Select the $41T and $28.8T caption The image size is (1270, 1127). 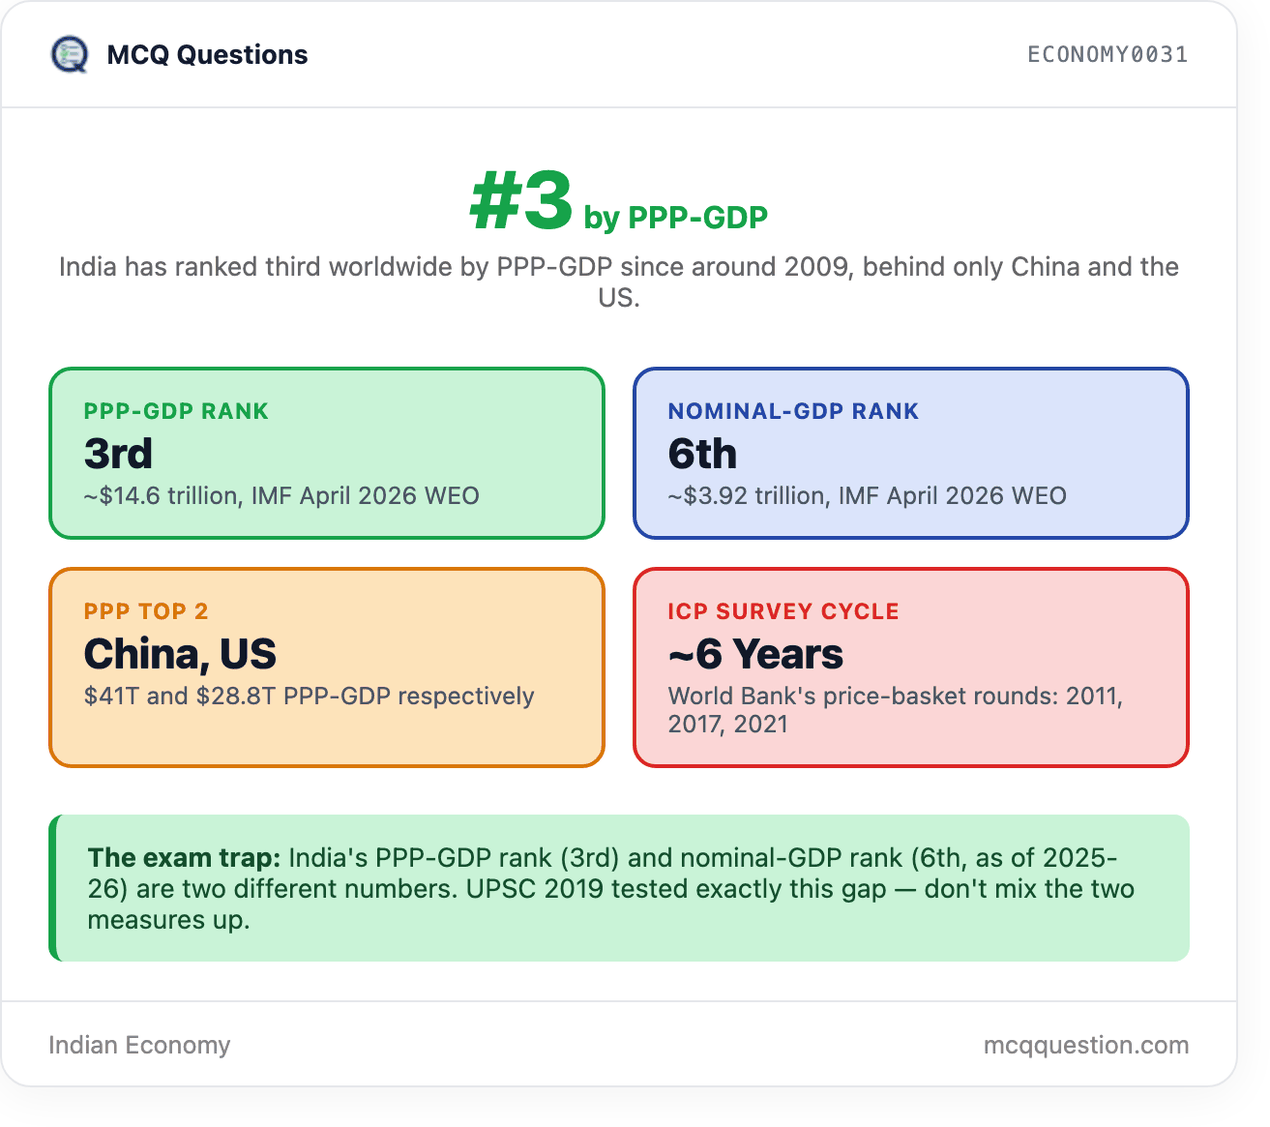pyautogui.click(x=309, y=696)
